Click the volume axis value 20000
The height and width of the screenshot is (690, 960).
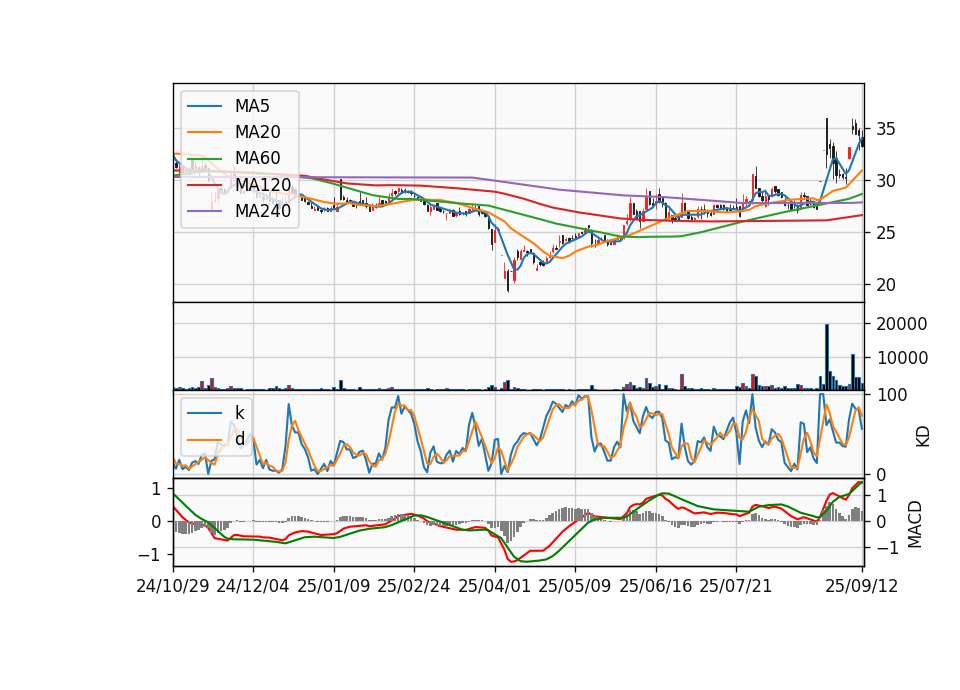(x=902, y=324)
